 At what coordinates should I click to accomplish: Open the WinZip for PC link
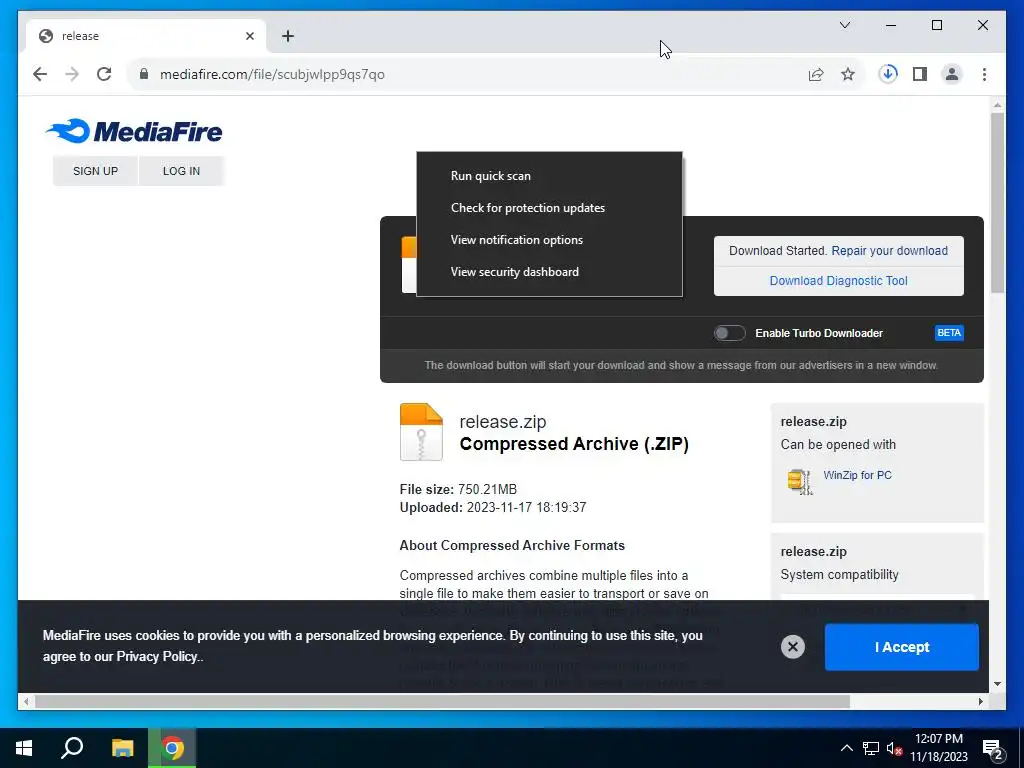tap(857, 475)
